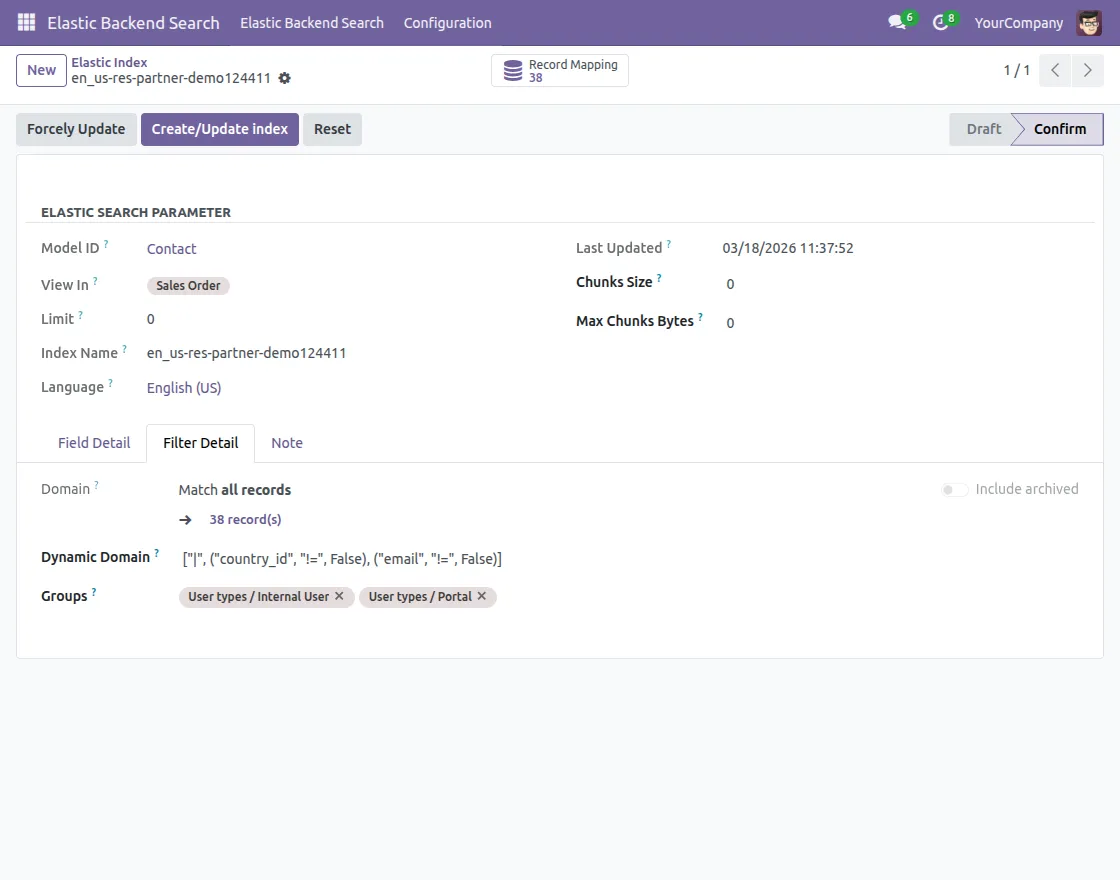Image resolution: width=1120 pixels, height=880 pixels.
Task: Click the Last Updated date 03/18/2026 11:37:52
Action: 788,248
